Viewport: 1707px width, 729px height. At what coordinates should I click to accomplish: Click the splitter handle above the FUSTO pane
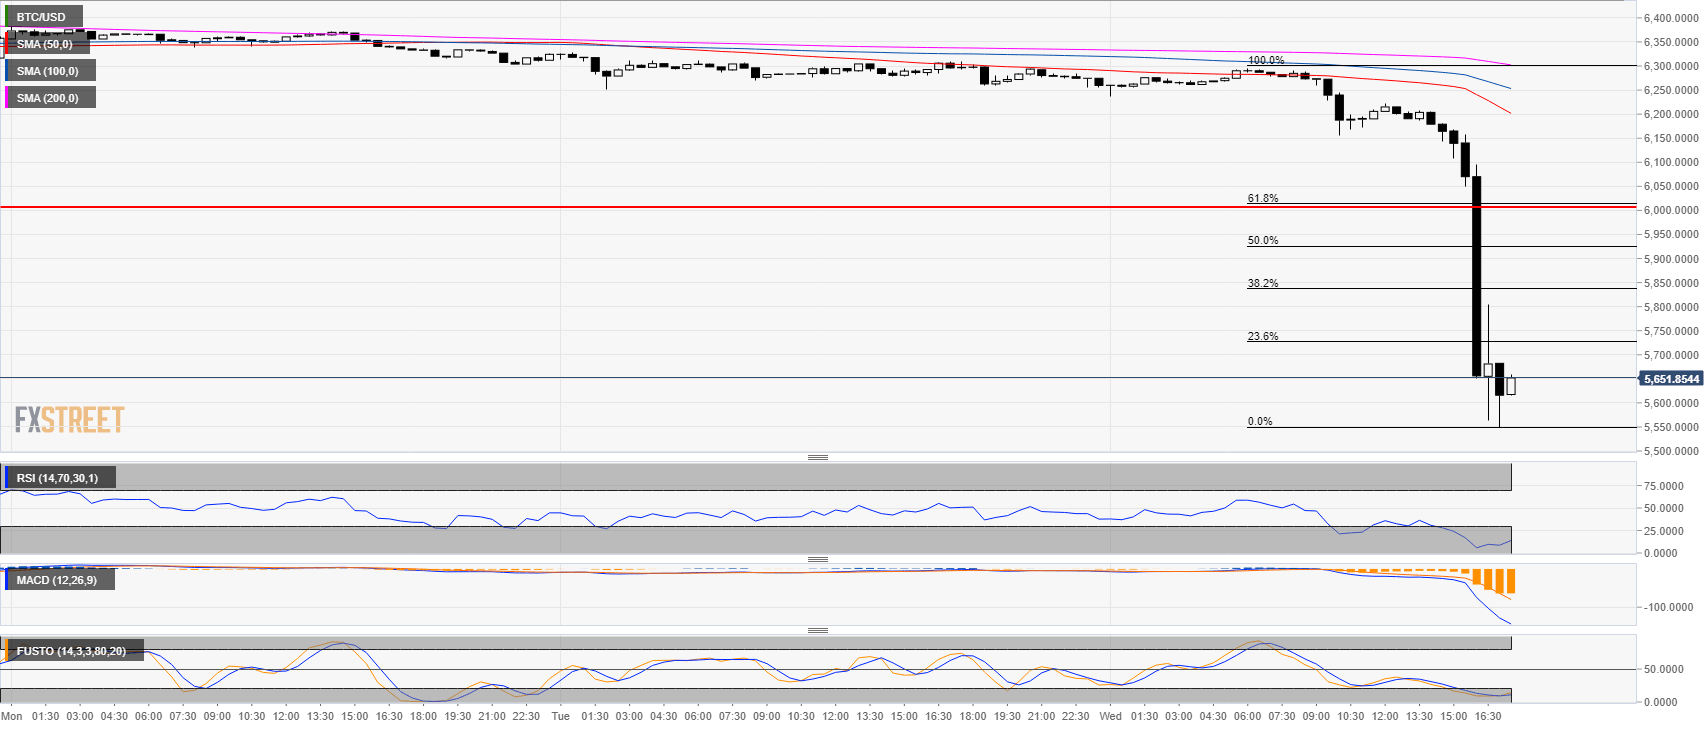click(x=817, y=630)
